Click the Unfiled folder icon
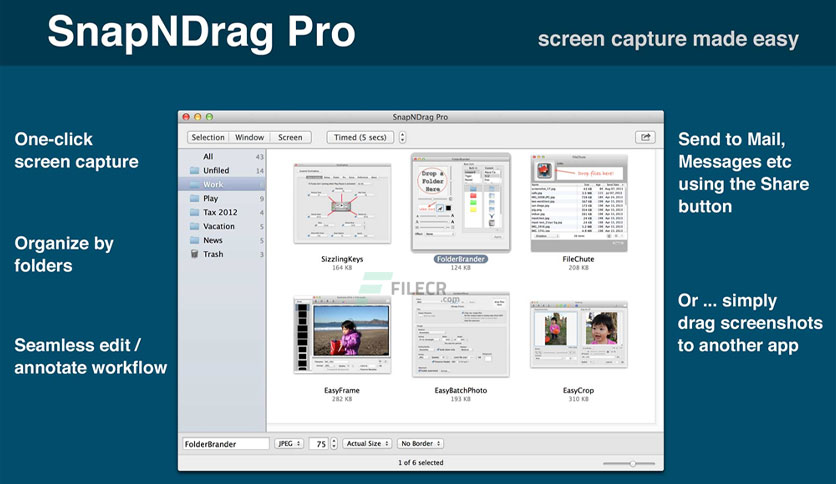This screenshot has width=836, height=484. point(195,170)
